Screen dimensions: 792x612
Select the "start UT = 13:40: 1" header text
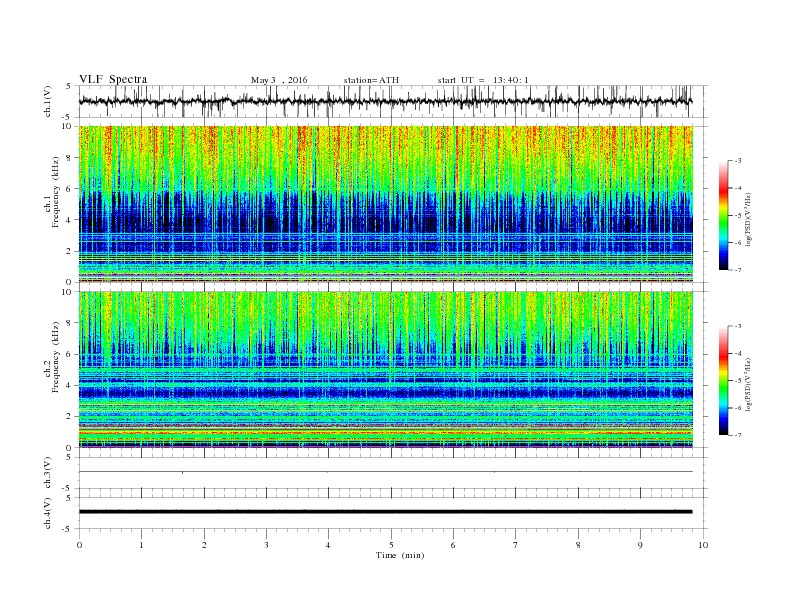[x=483, y=80]
